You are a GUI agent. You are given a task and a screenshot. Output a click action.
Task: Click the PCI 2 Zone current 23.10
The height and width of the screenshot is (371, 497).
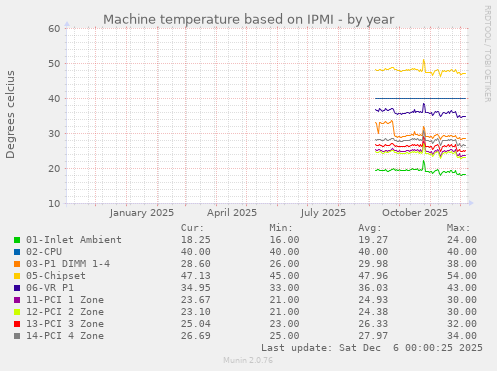pyautogui.click(x=196, y=312)
